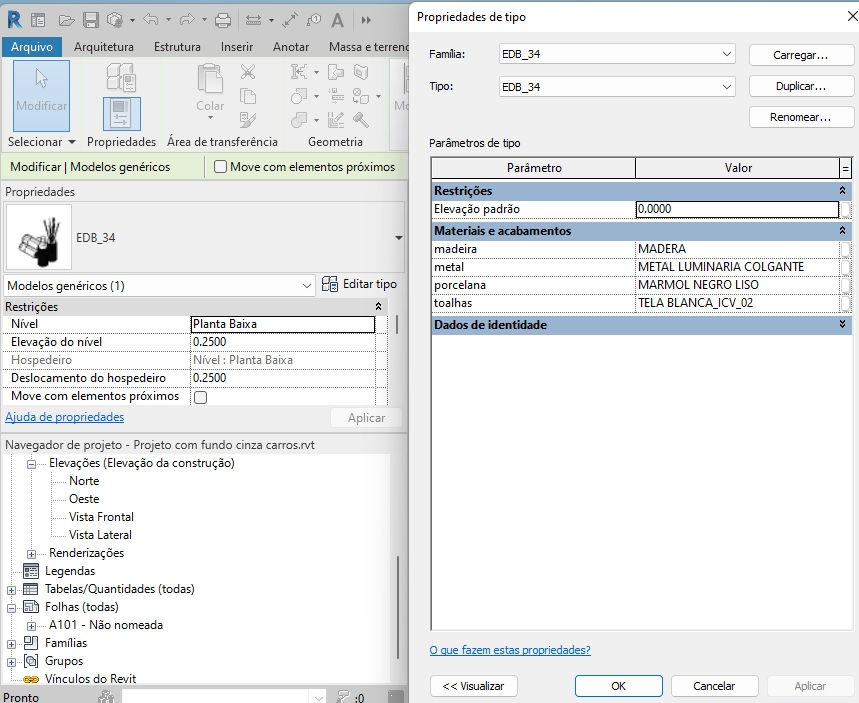859x703 pixels.
Task: Toggle the Propriedades palette ribbon icon
Action: click(x=122, y=113)
